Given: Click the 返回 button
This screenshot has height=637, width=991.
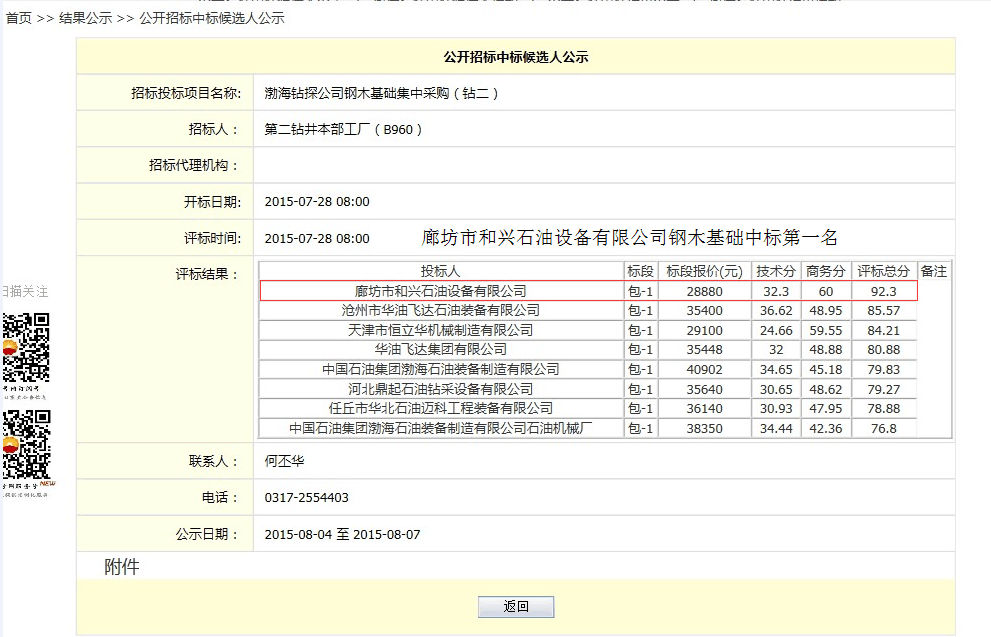Looking at the screenshot, I should coord(516,607).
